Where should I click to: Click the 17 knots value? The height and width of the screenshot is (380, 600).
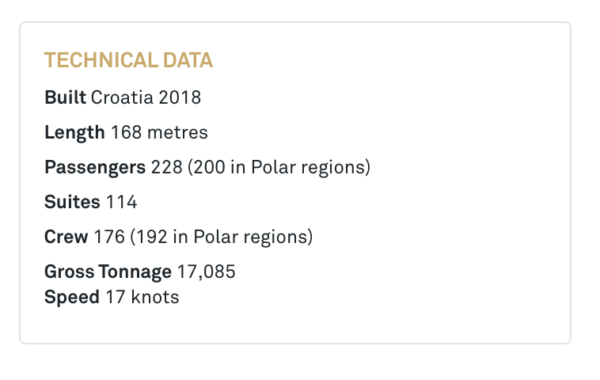[x=142, y=297]
